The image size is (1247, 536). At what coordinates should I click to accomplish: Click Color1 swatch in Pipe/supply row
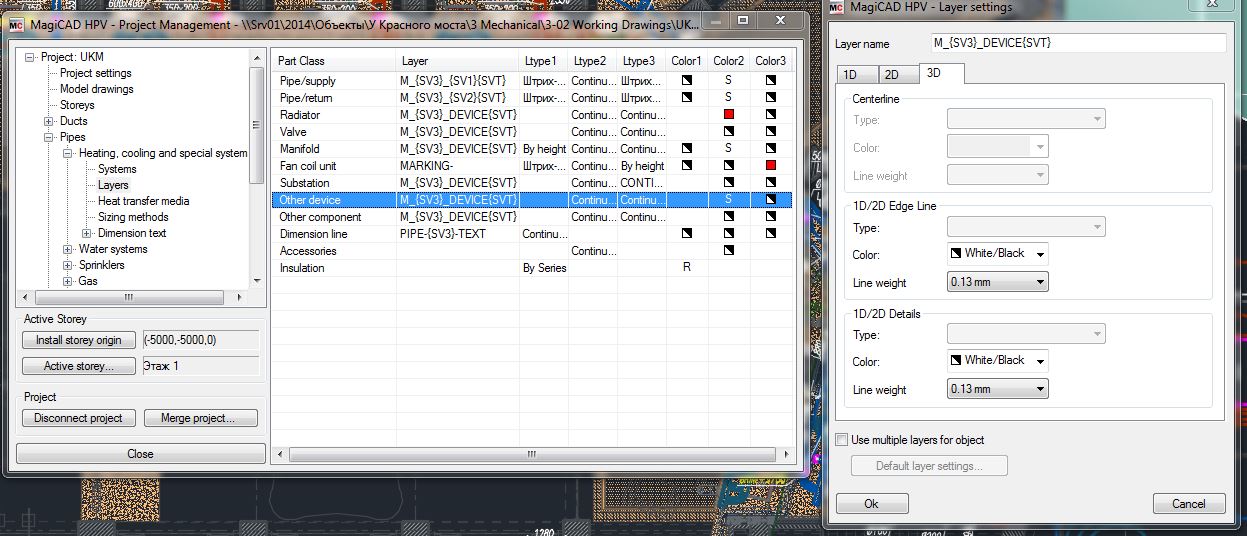click(x=687, y=81)
